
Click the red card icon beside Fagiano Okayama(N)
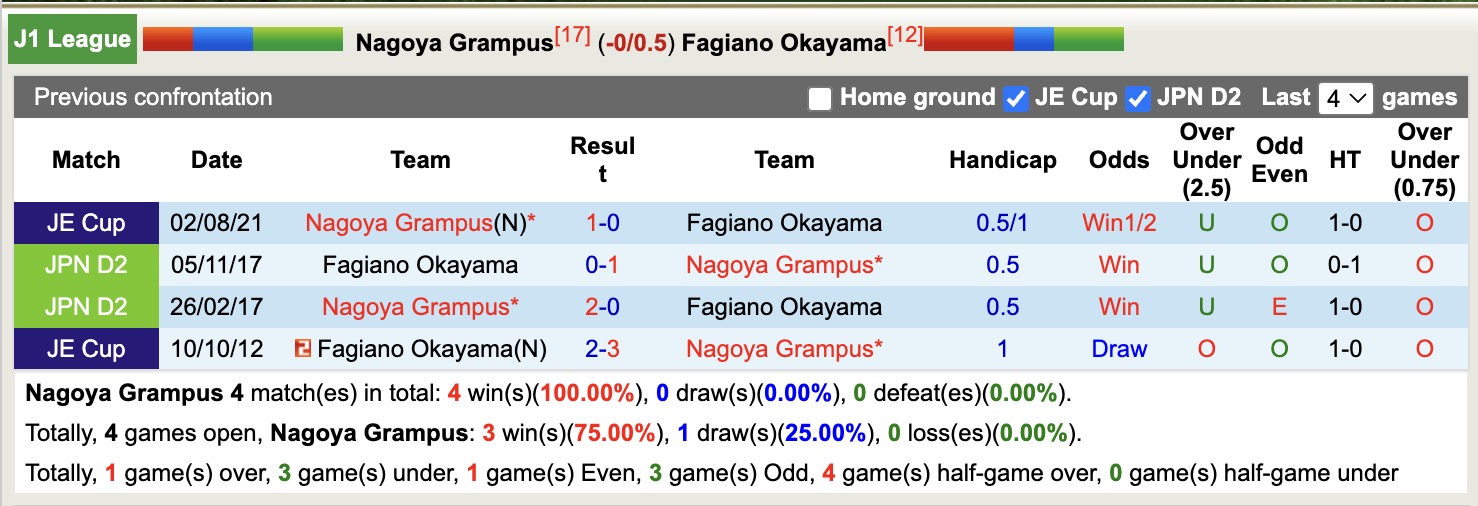point(302,349)
